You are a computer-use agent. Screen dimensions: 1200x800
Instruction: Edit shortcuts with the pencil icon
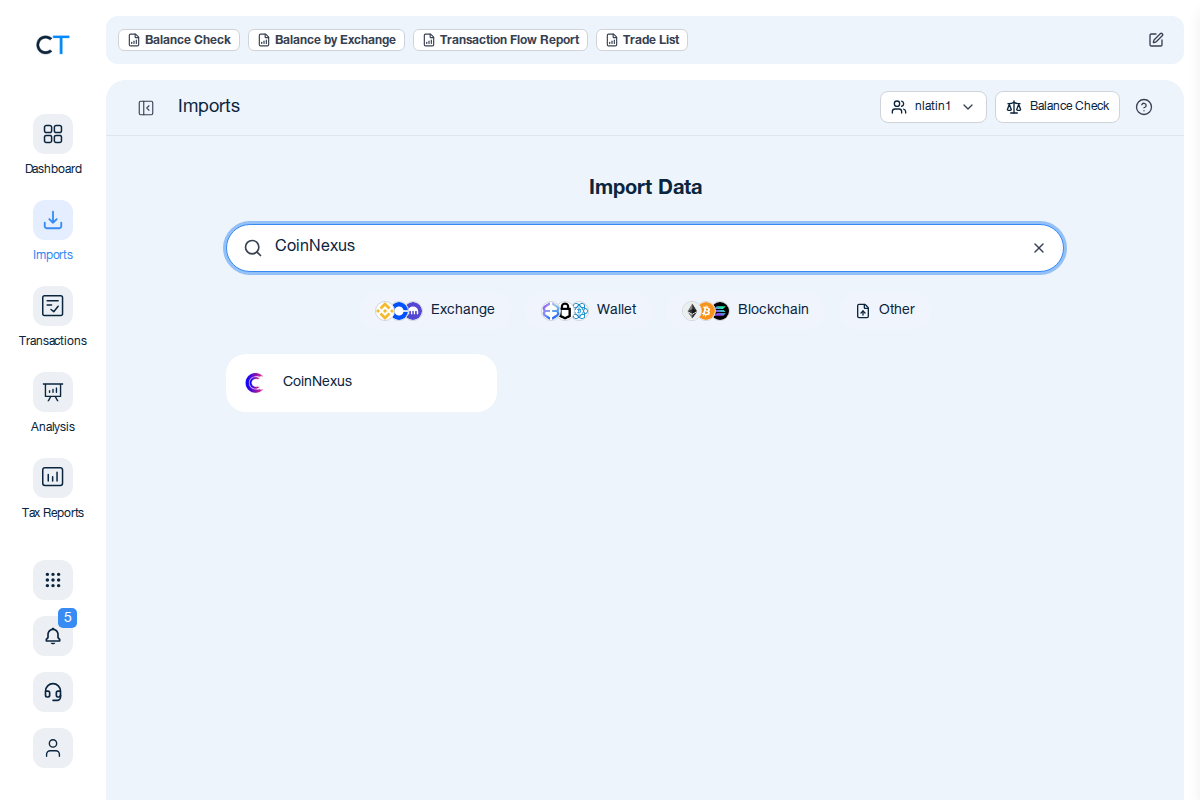click(1156, 40)
